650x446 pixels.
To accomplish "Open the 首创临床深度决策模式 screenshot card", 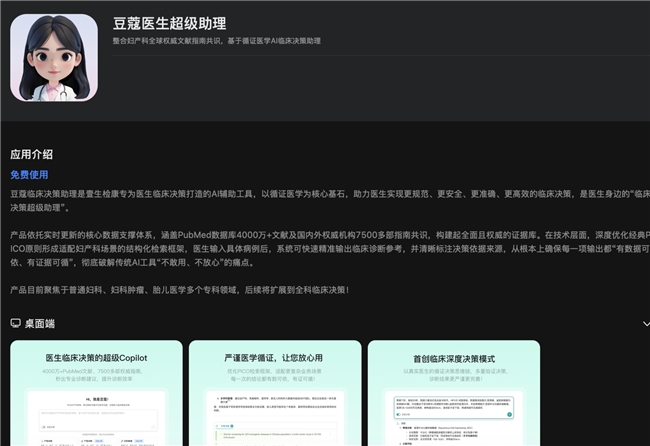I will (x=453, y=393).
